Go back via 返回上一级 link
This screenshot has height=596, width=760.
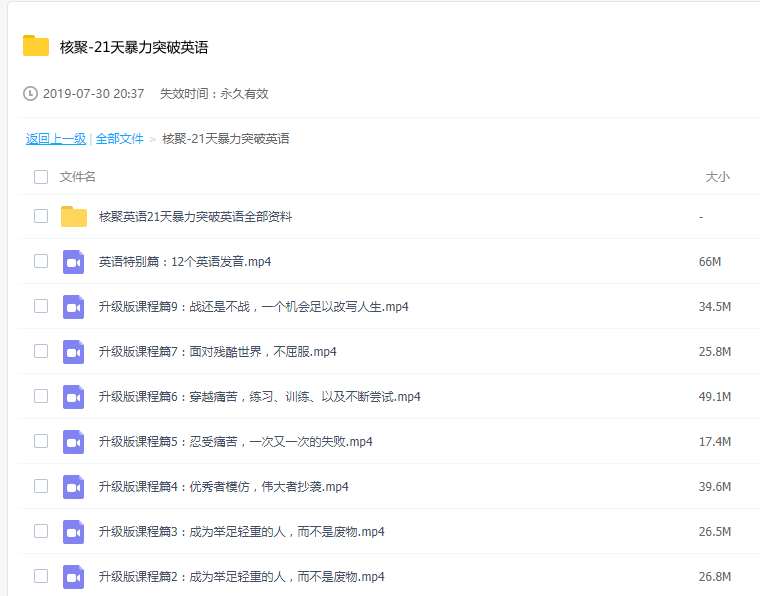(56, 139)
